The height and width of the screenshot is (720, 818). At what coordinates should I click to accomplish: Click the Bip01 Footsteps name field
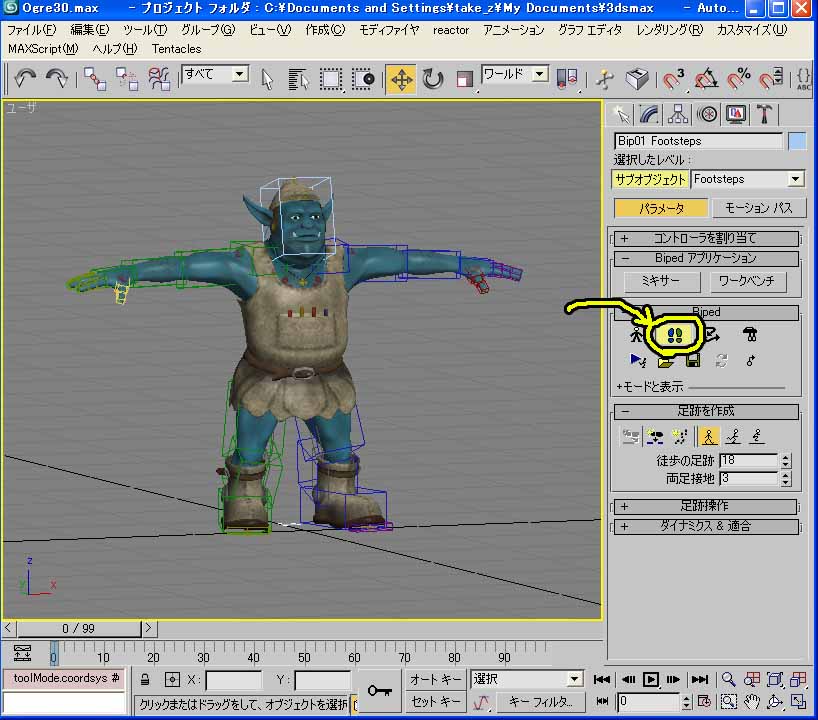pyautogui.click(x=698, y=141)
